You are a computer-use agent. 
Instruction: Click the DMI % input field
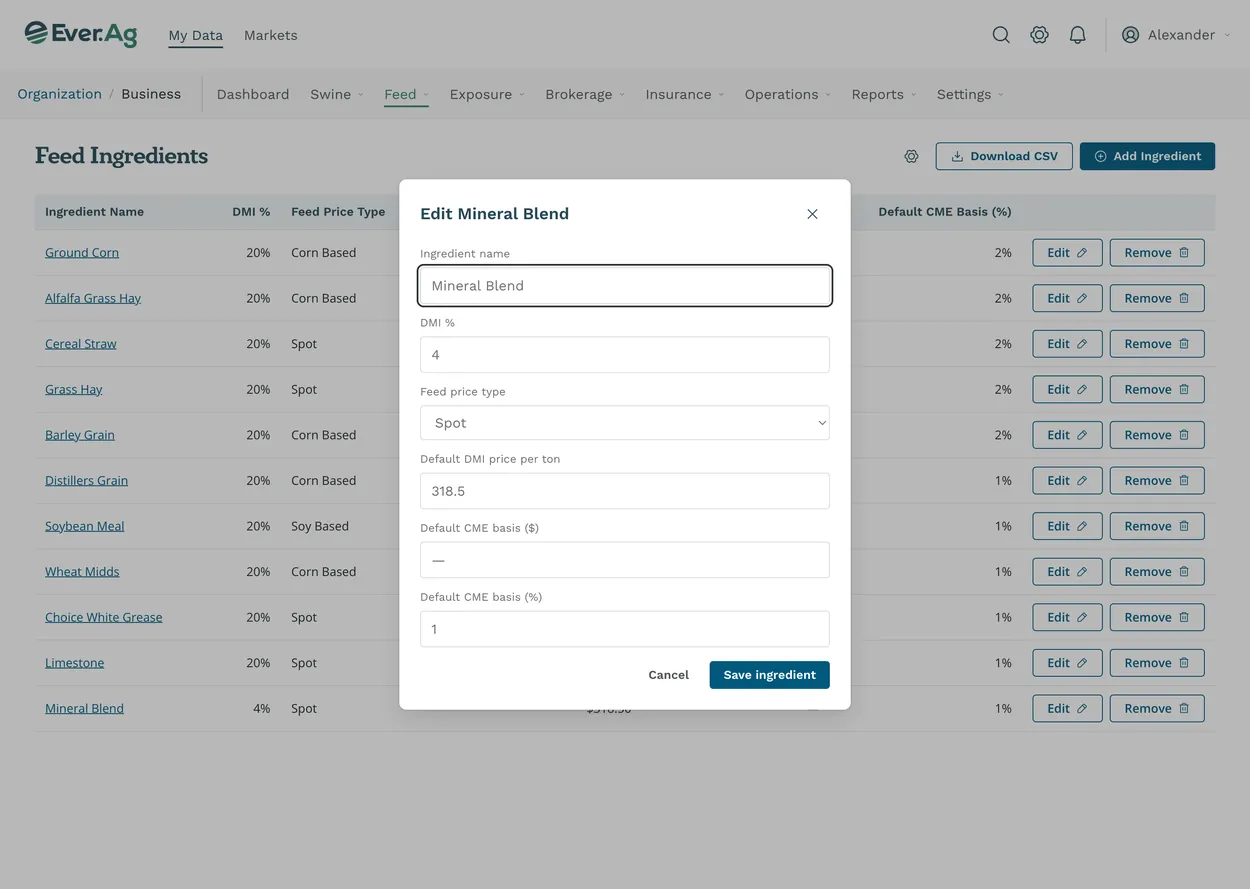(625, 355)
